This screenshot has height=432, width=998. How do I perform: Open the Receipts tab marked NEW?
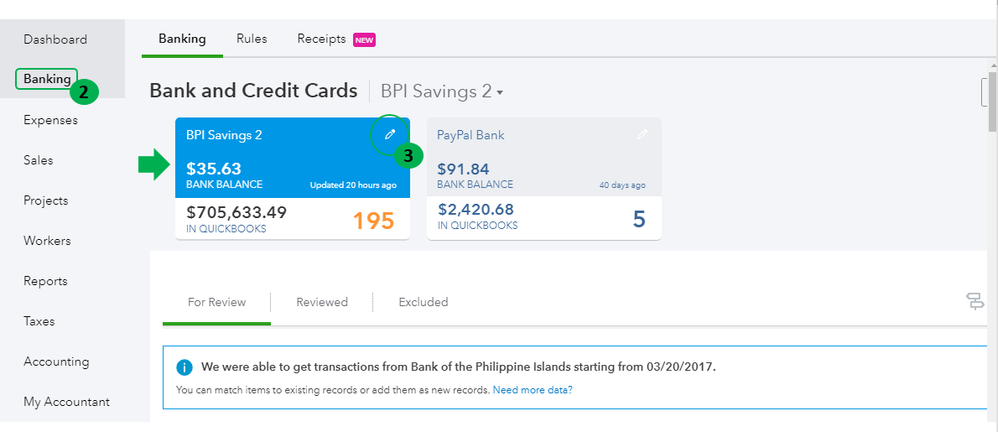[322, 39]
